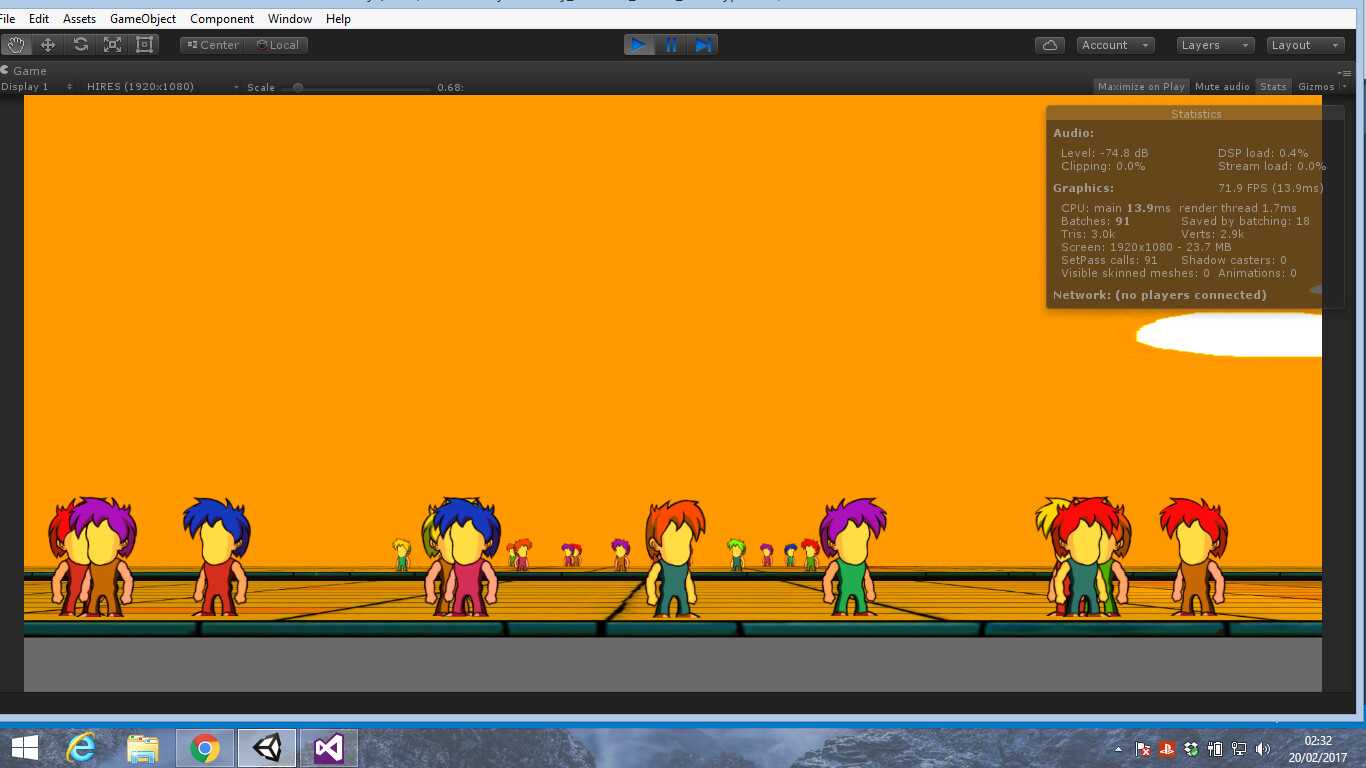Toggle Local handle rotation
The height and width of the screenshot is (768, 1366).
[x=277, y=45]
